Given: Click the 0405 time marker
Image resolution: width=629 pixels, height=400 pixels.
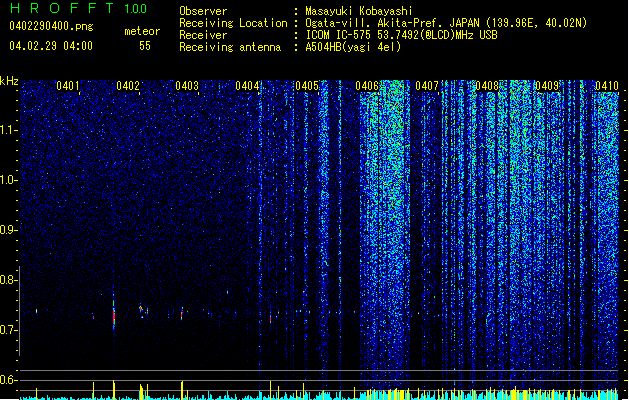Looking at the screenshot, I should (x=307, y=86).
